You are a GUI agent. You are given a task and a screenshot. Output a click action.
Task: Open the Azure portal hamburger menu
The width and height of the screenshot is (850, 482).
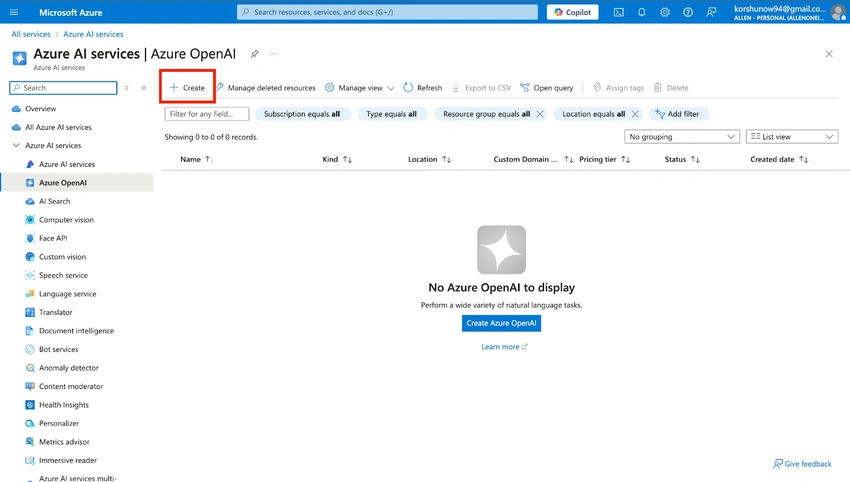(x=14, y=12)
